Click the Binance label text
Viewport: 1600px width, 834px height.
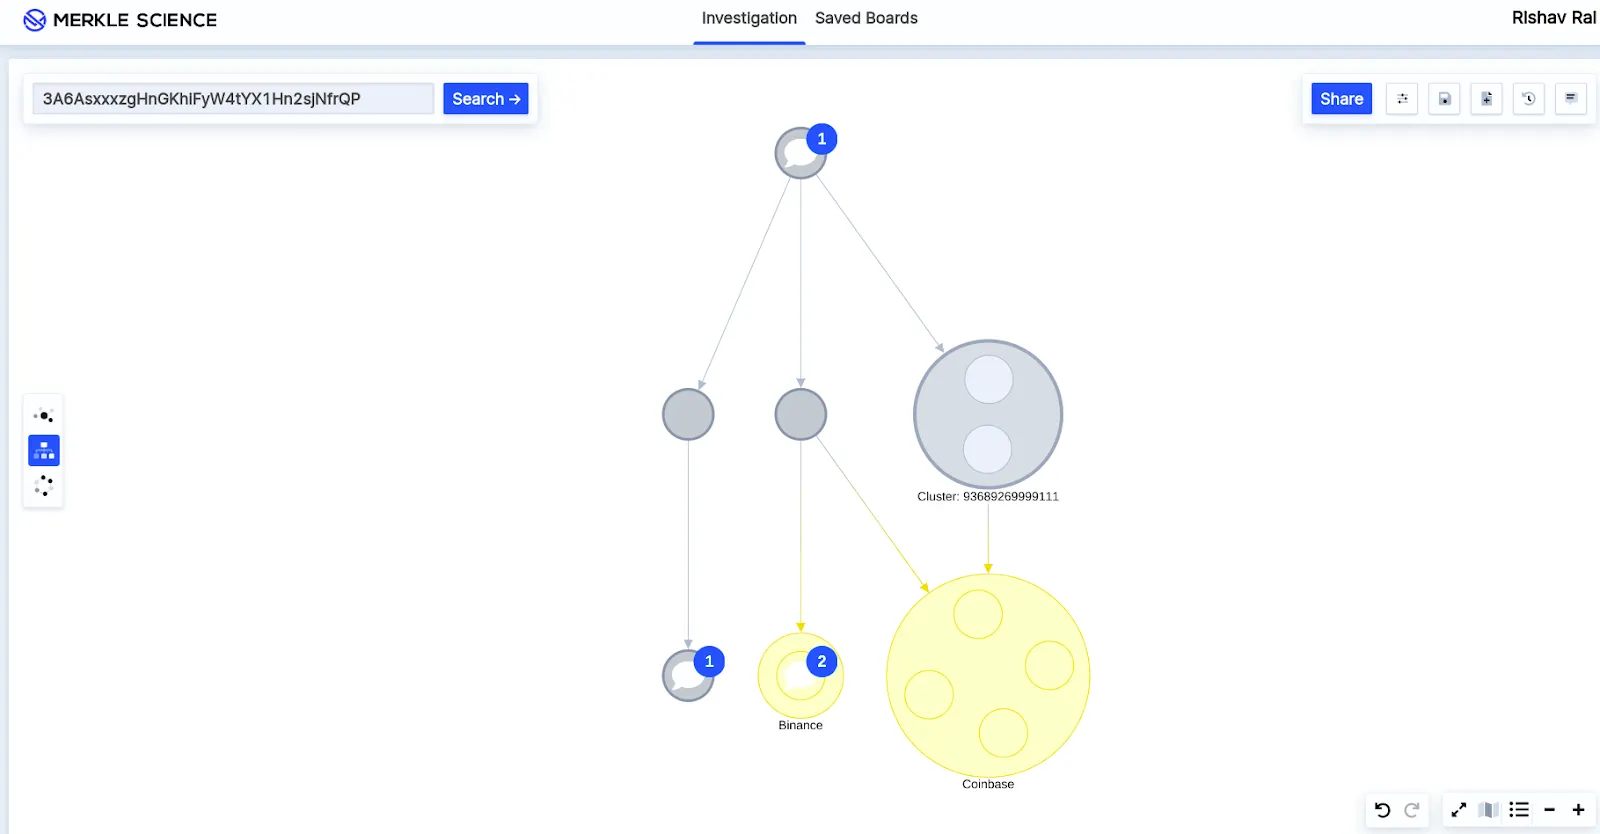point(800,725)
